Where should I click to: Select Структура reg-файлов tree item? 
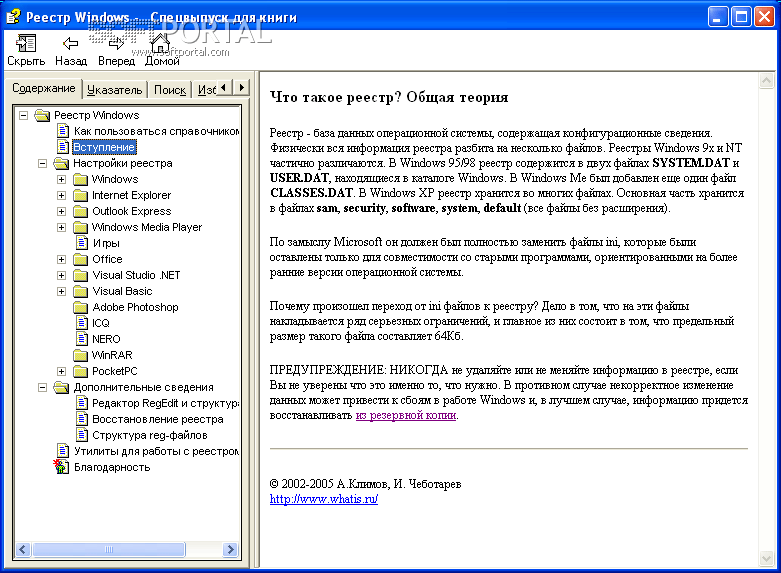tap(149, 435)
